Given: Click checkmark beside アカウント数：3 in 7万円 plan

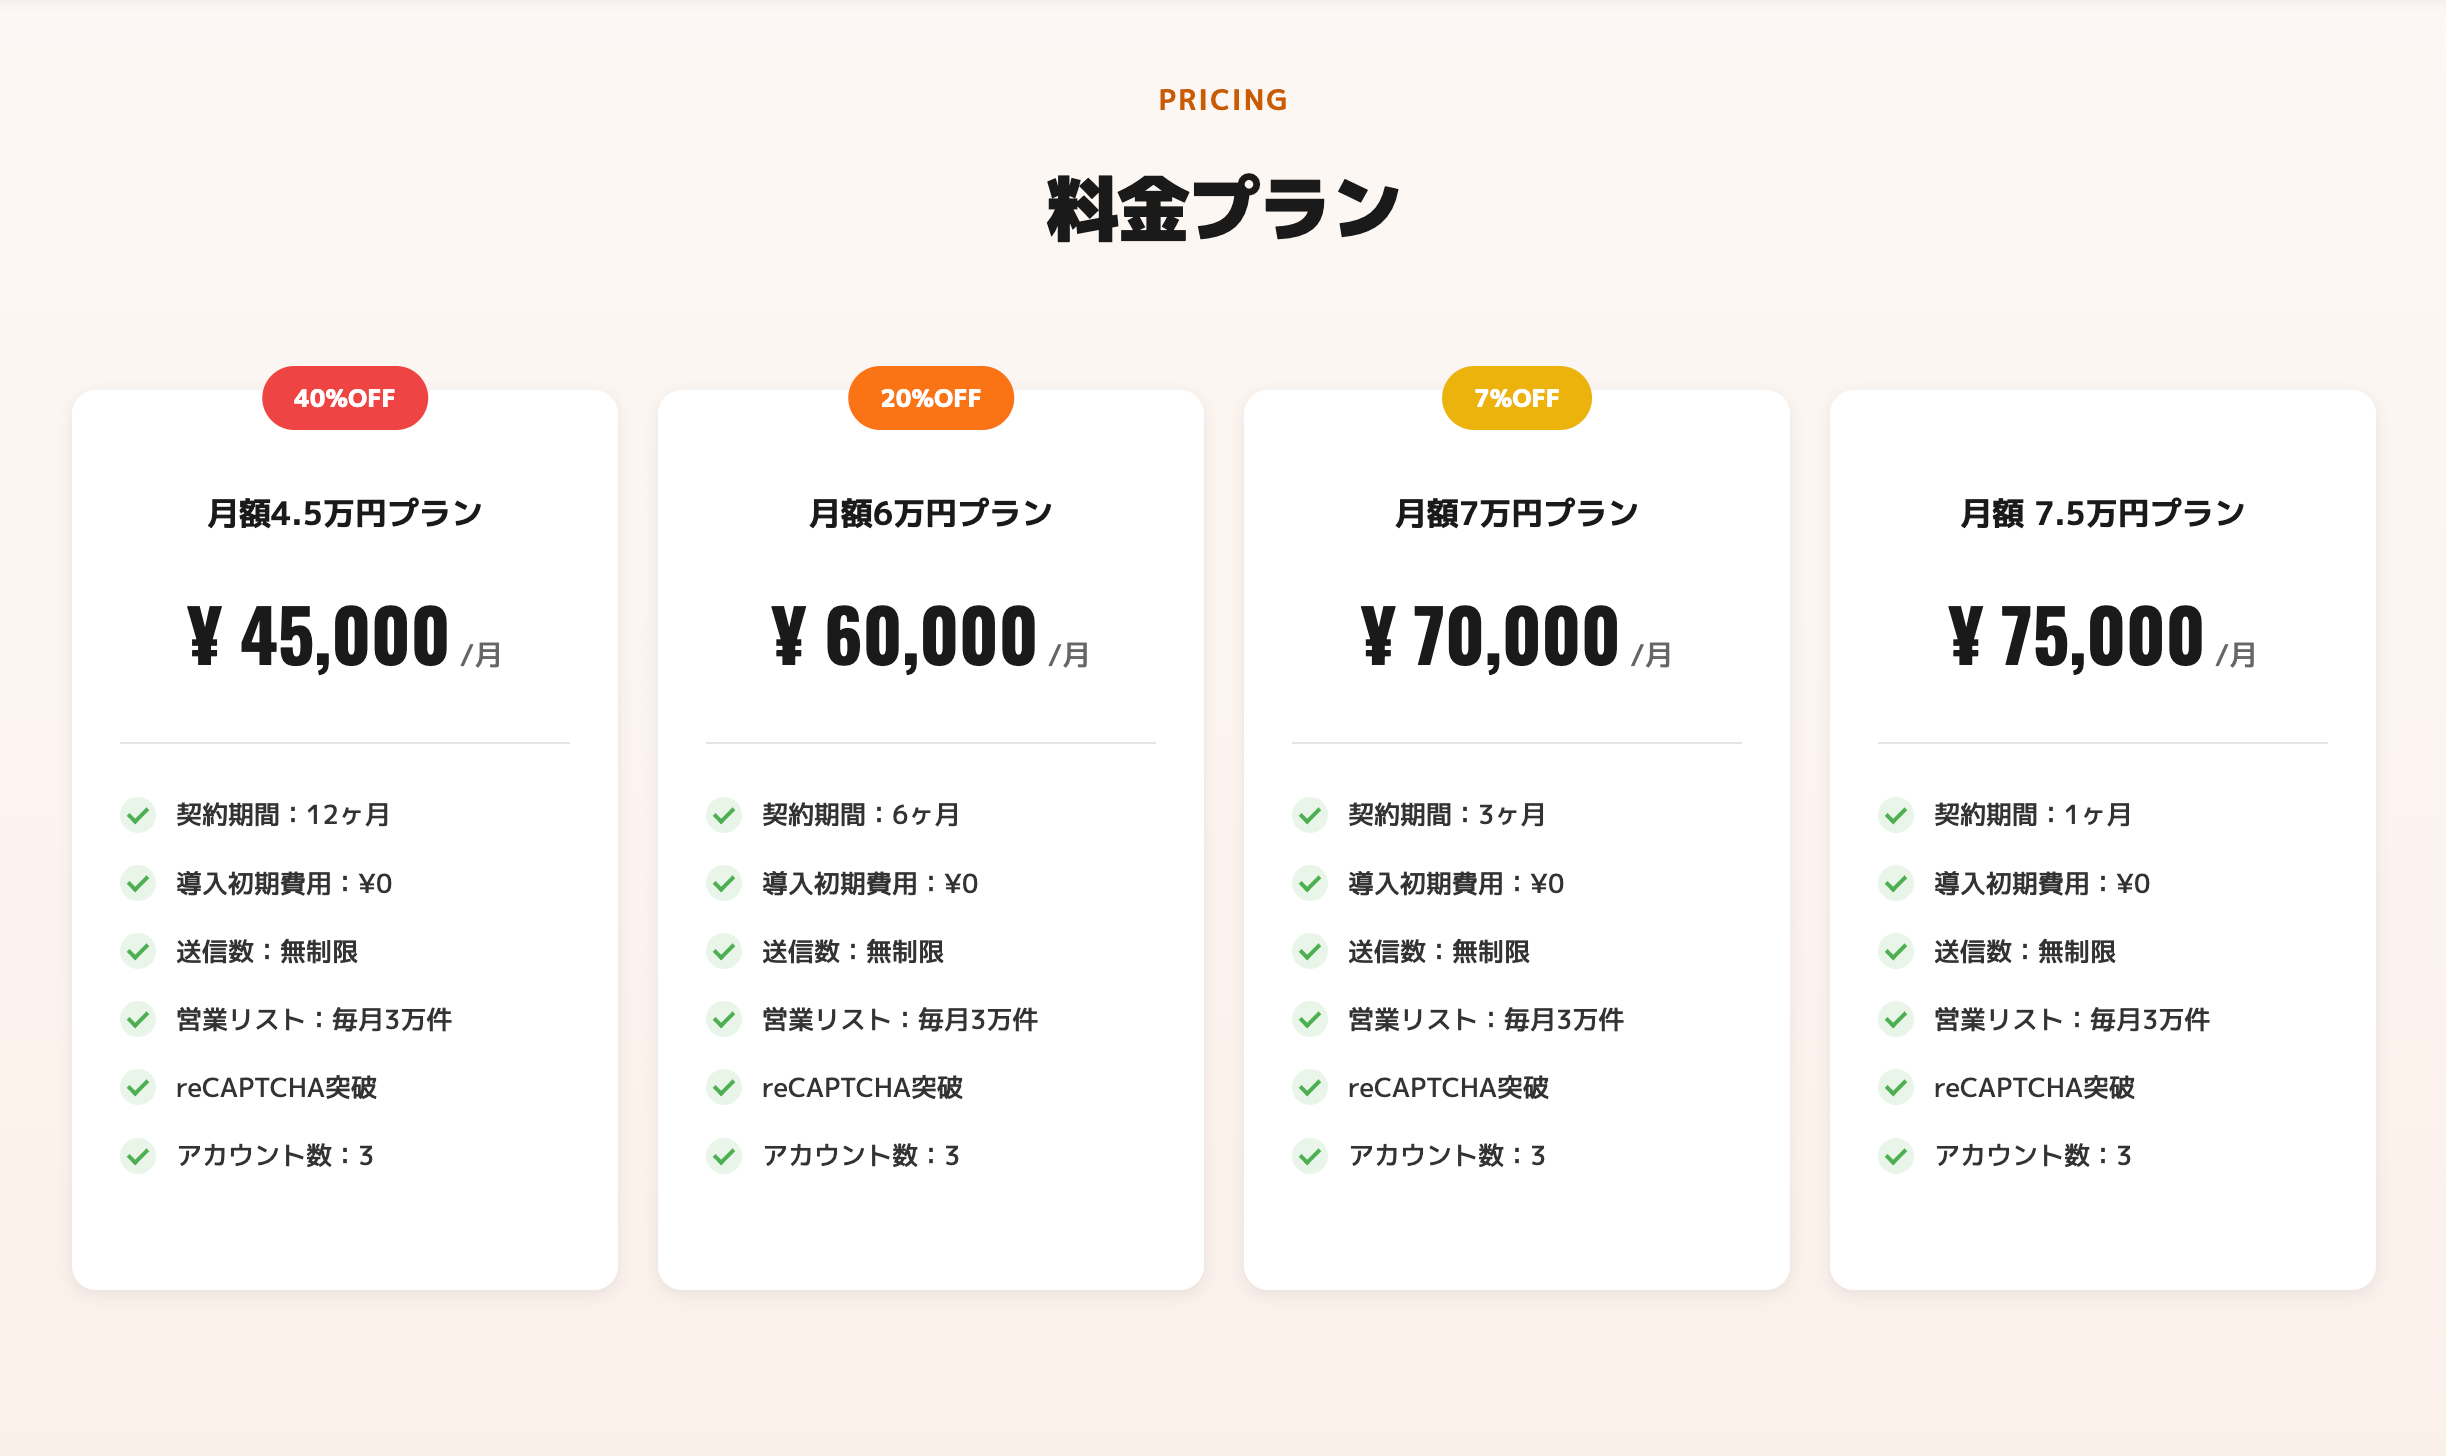Looking at the screenshot, I should pyautogui.click(x=1310, y=1156).
